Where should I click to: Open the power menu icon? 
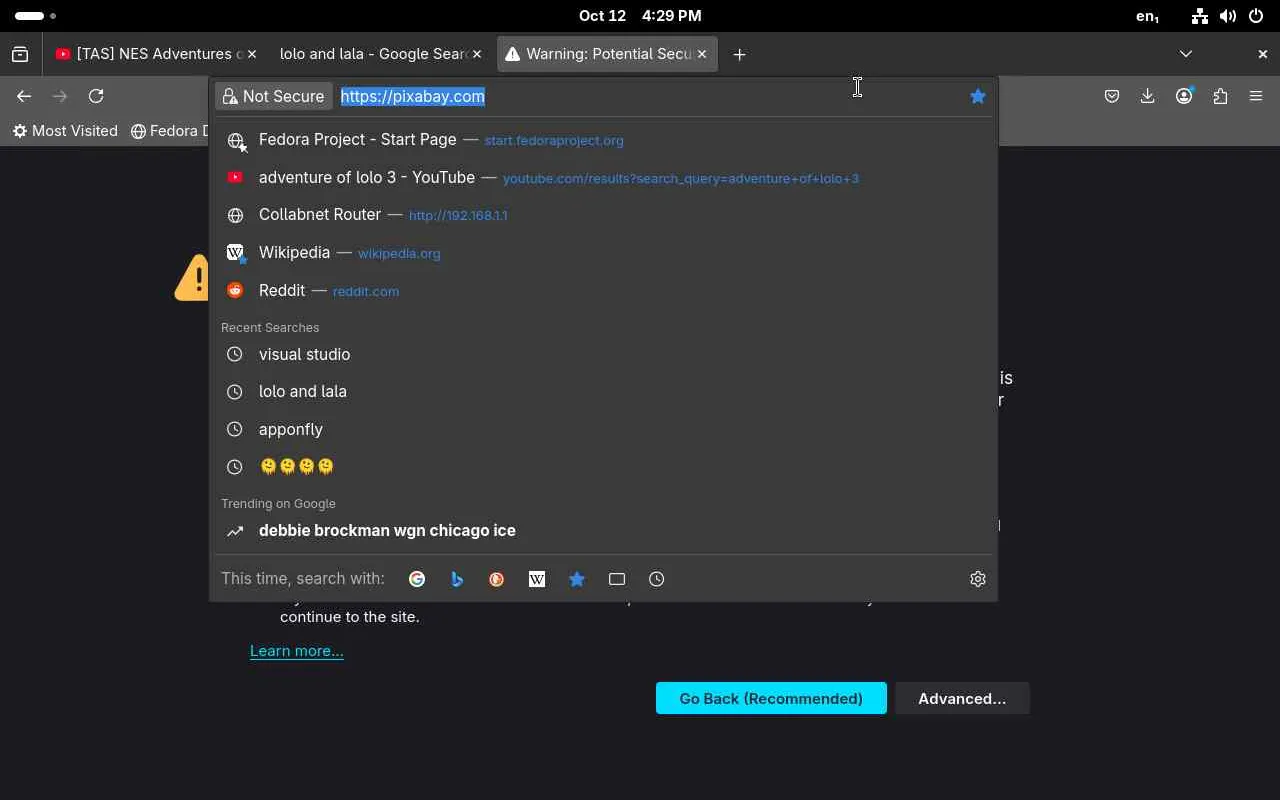coord(1256,16)
